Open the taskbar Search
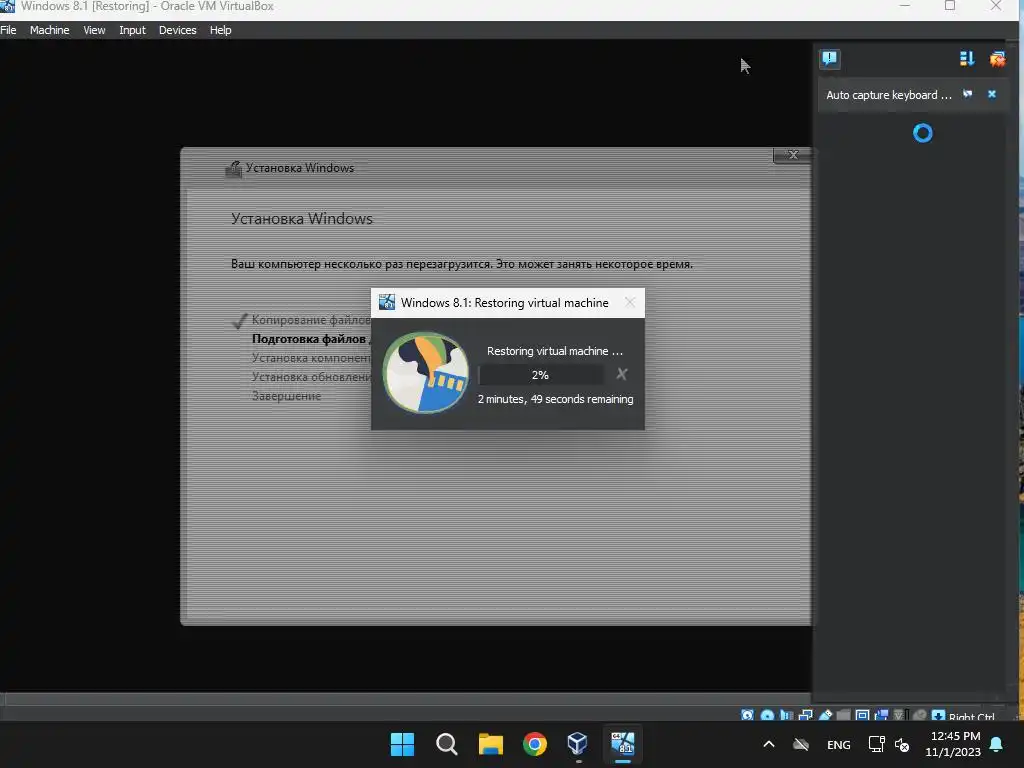Image resolution: width=1024 pixels, height=768 pixels. 447,744
